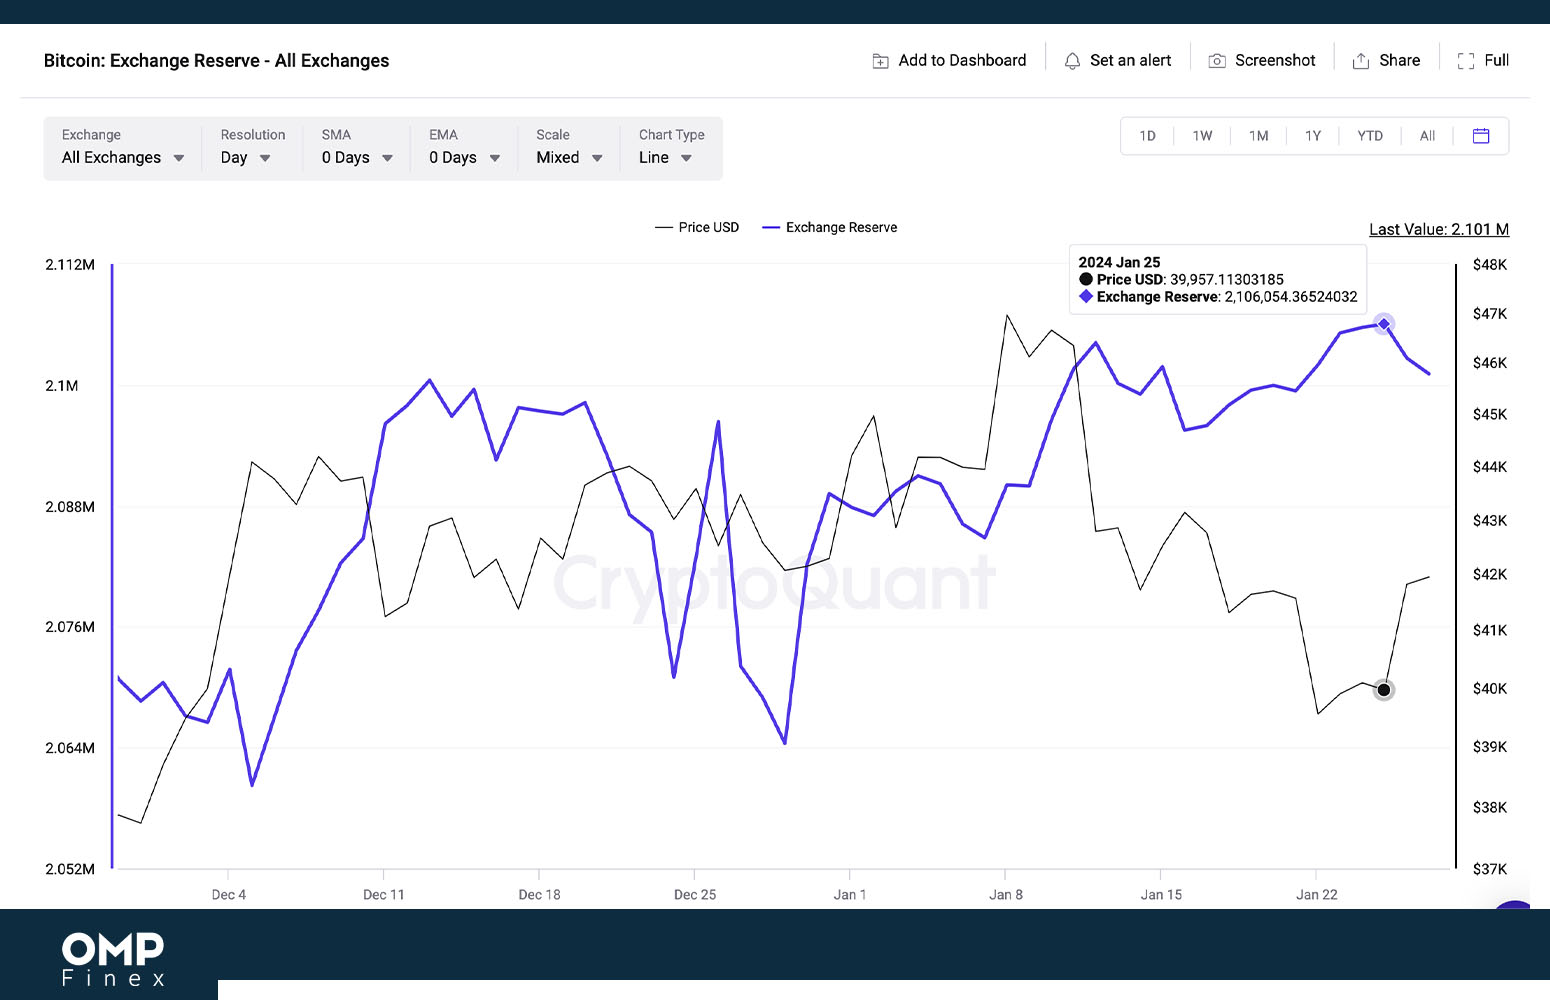This screenshot has height=1000, width=1550.
Task: Click the Full screen expand icon
Action: 1466,61
